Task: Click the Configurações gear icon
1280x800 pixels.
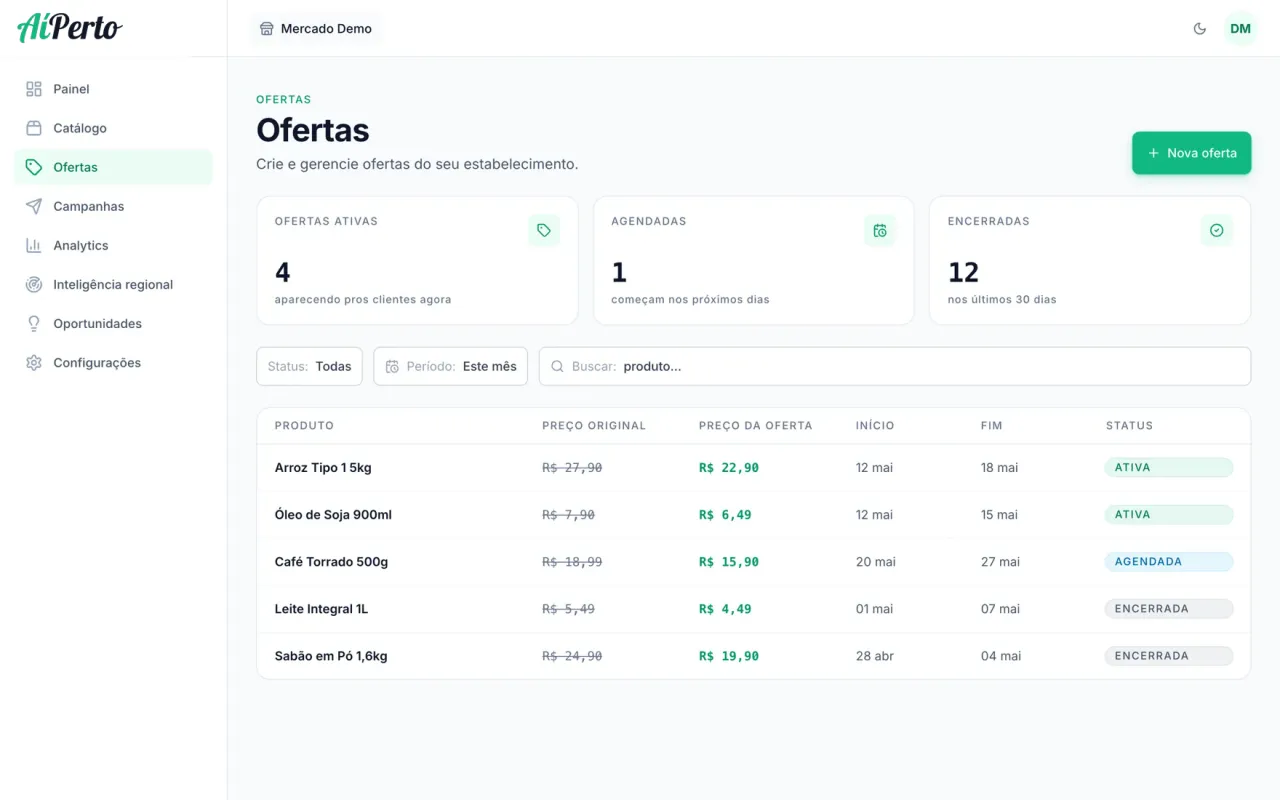Action: click(34, 362)
